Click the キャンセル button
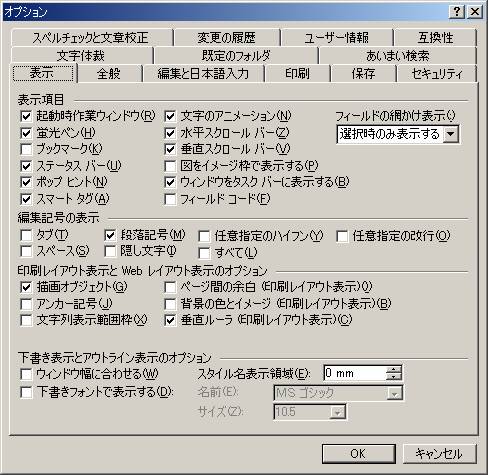The image size is (488, 475). click(x=439, y=453)
